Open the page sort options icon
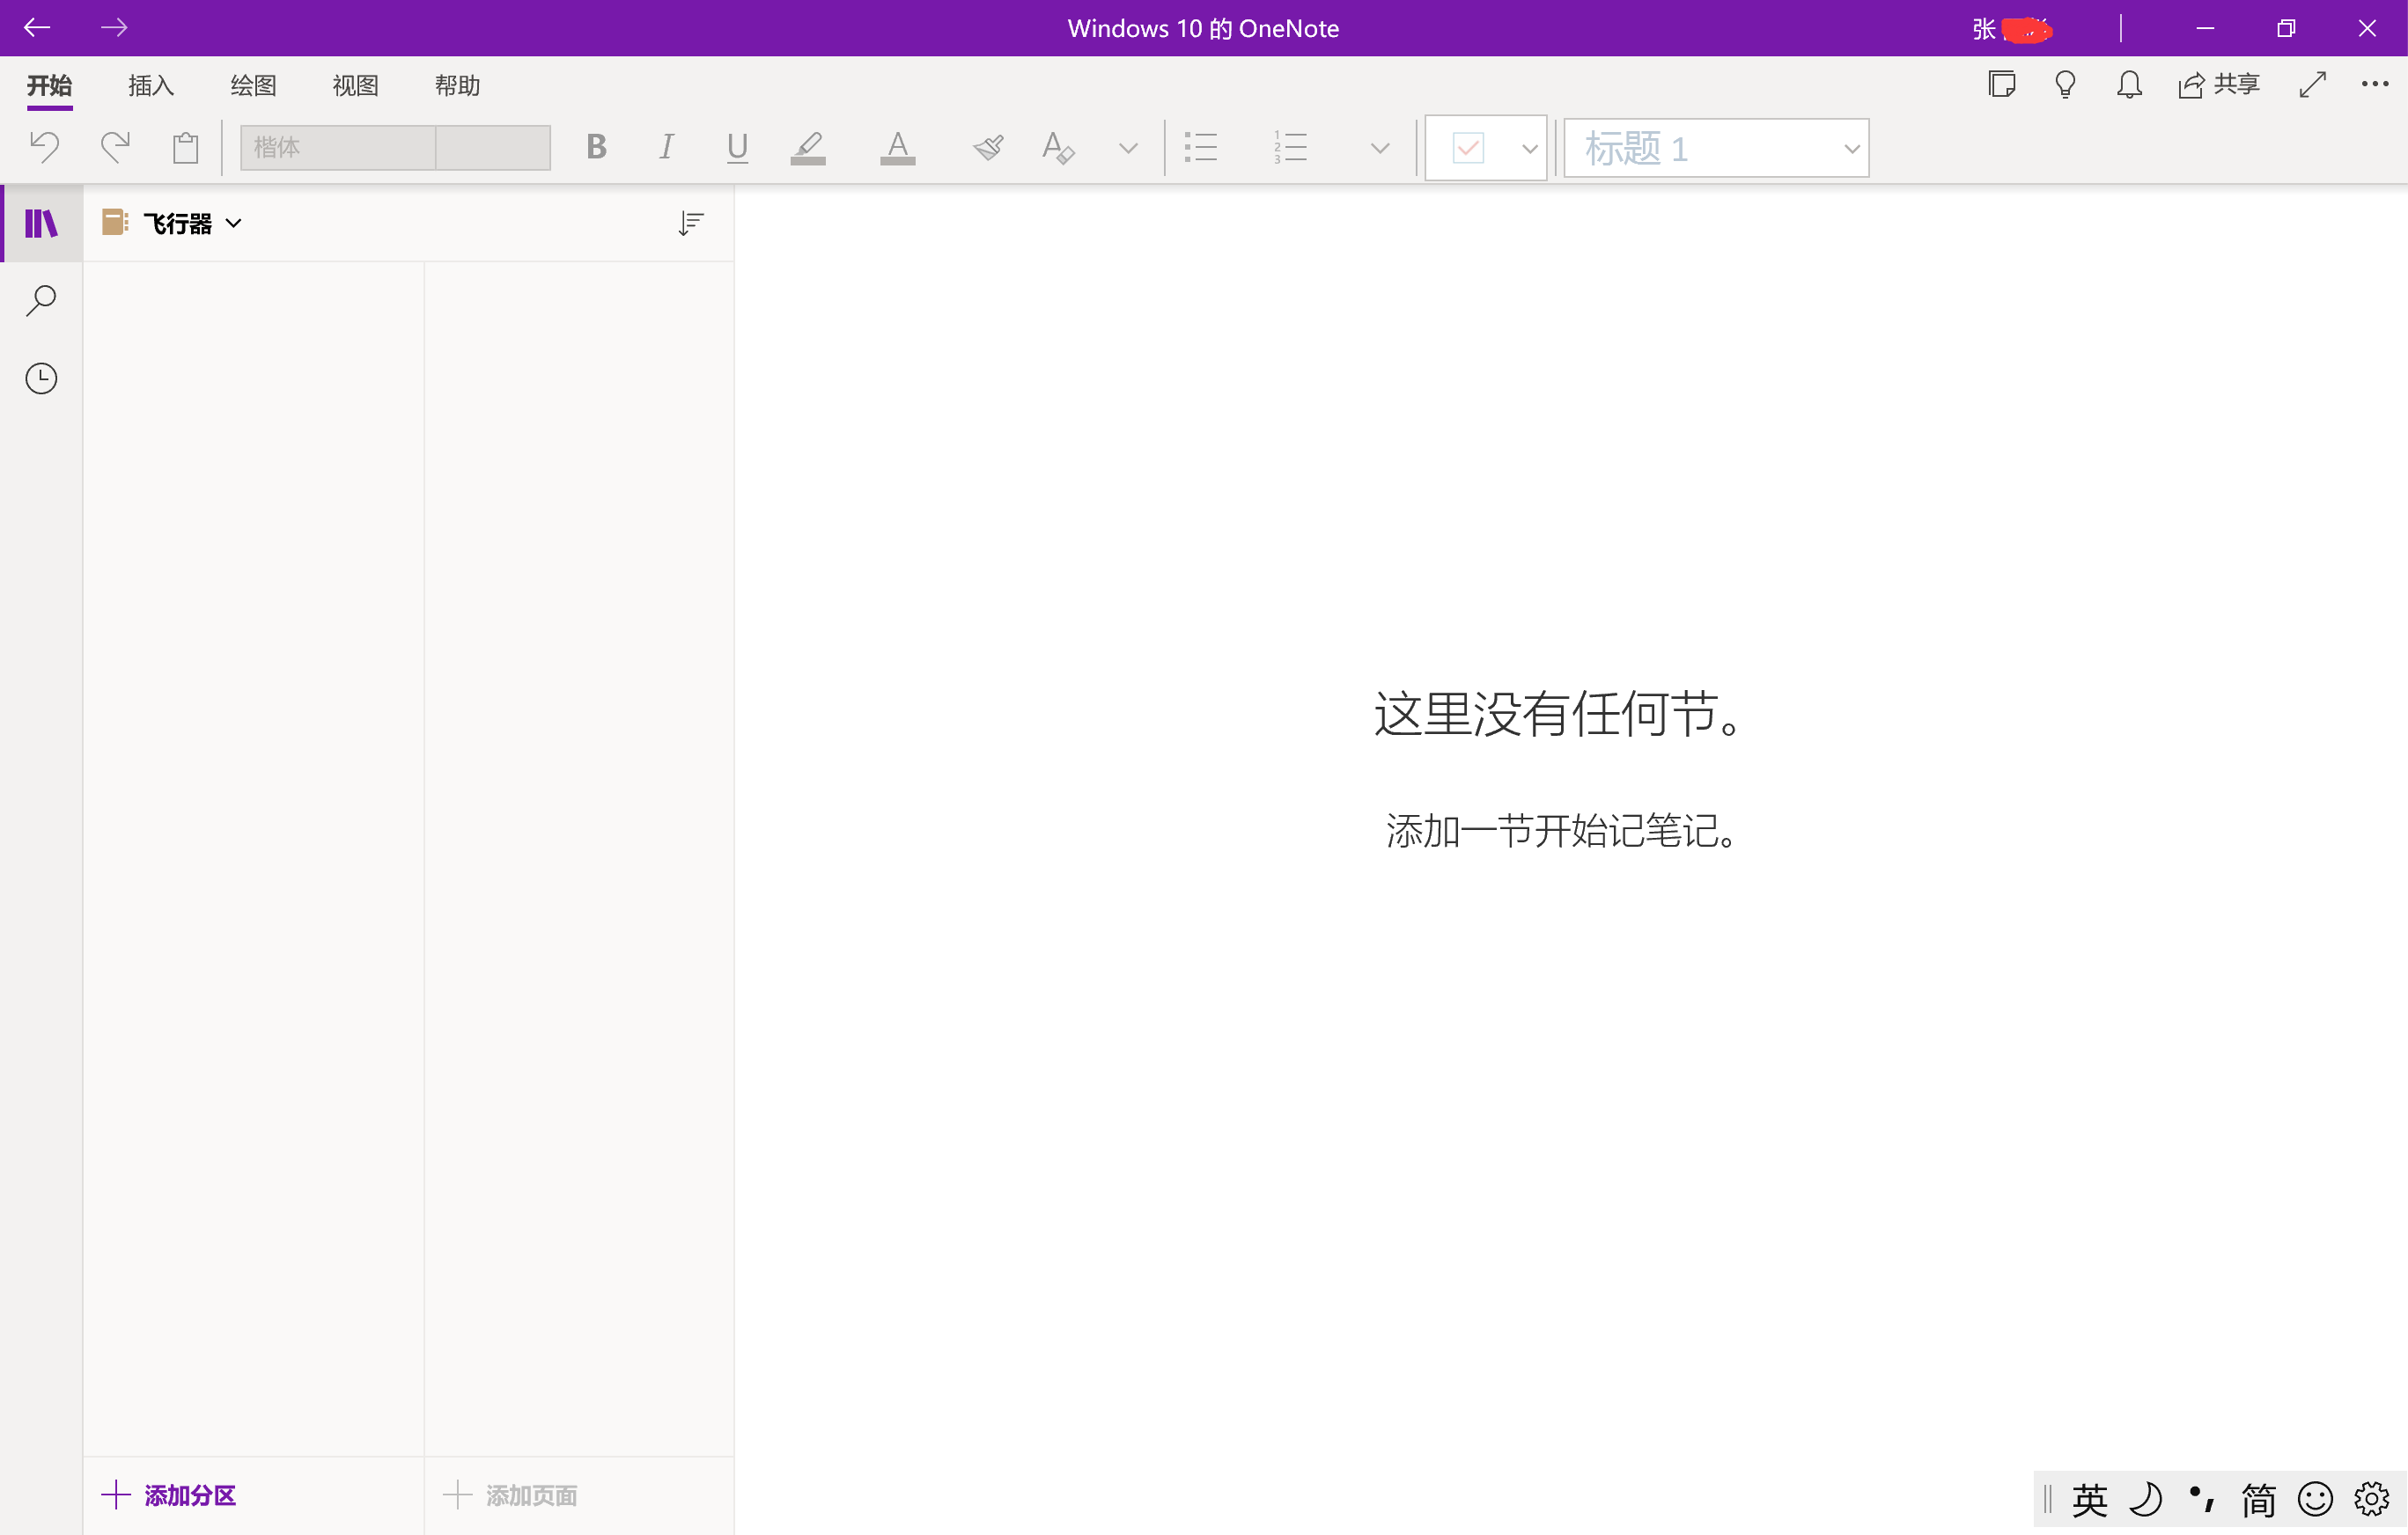This screenshot has width=2408, height=1535. click(x=690, y=223)
